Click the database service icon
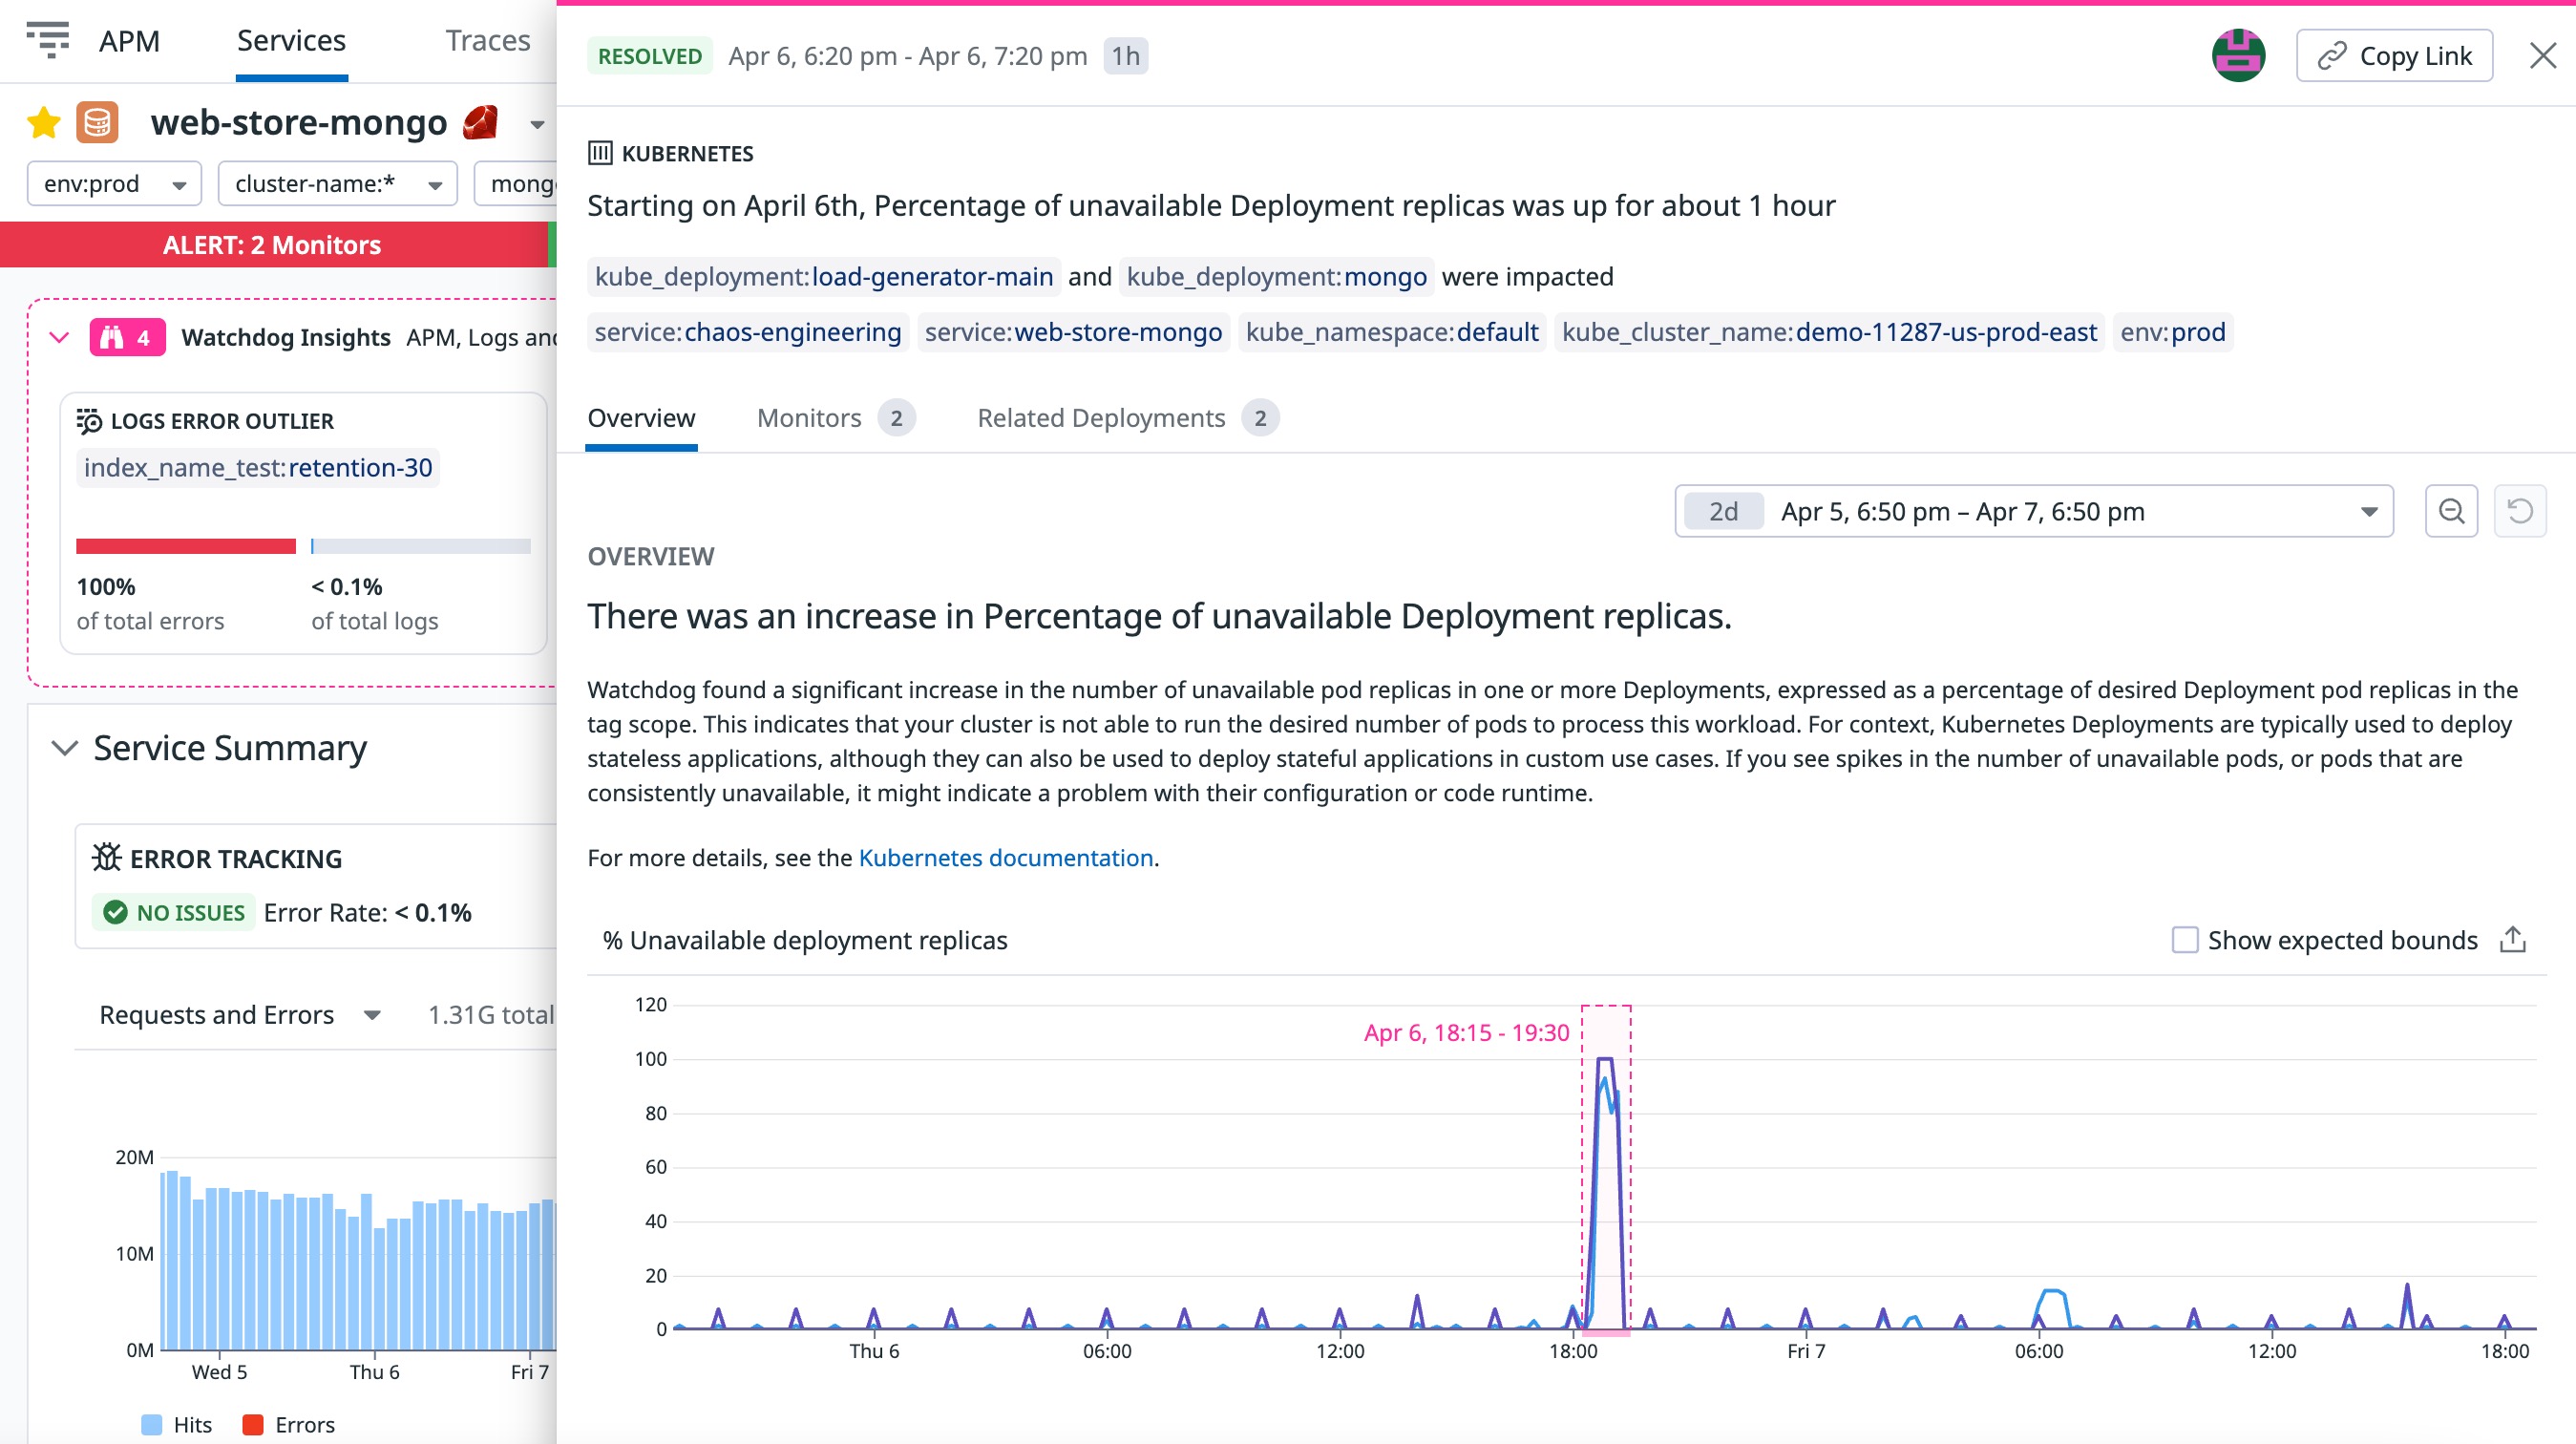The height and width of the screenshot is (1444, 2576). pyautogui.click(x=97, y=123)
